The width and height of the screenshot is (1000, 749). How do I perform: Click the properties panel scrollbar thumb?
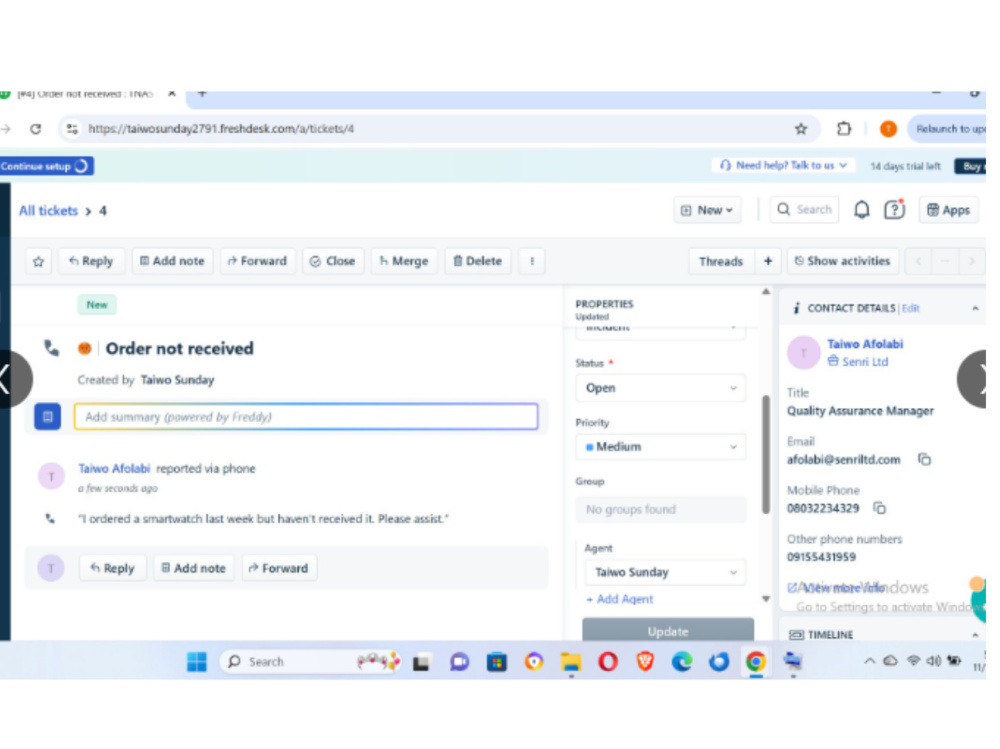(766, 454)
